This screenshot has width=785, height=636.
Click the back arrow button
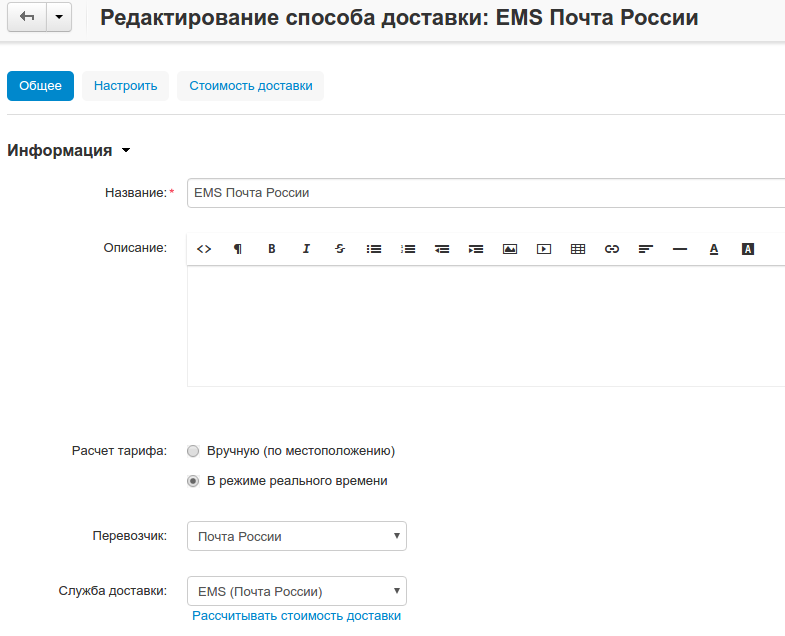pos(27,18)
